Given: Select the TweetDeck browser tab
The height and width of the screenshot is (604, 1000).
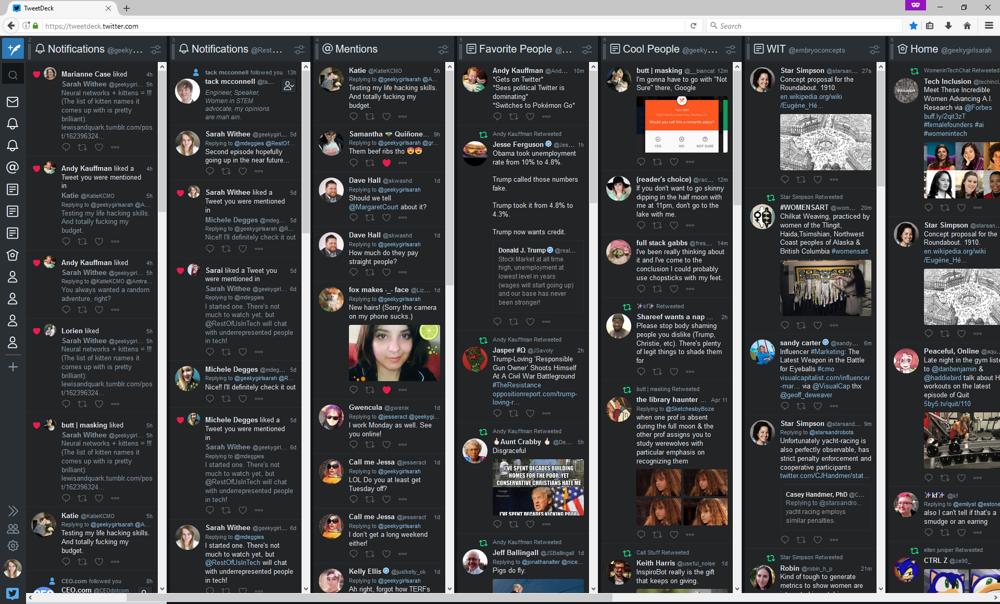Looking at the screenshot, I should [61, 8].
